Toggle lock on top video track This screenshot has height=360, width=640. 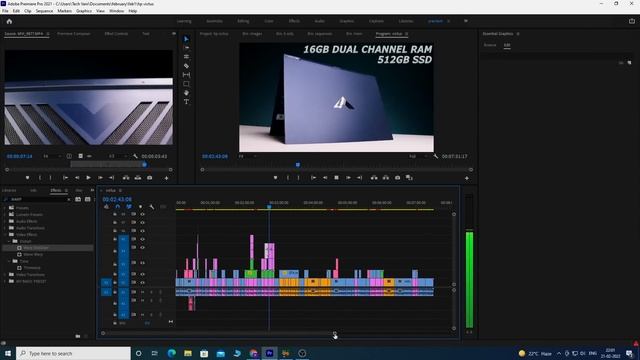115,214
